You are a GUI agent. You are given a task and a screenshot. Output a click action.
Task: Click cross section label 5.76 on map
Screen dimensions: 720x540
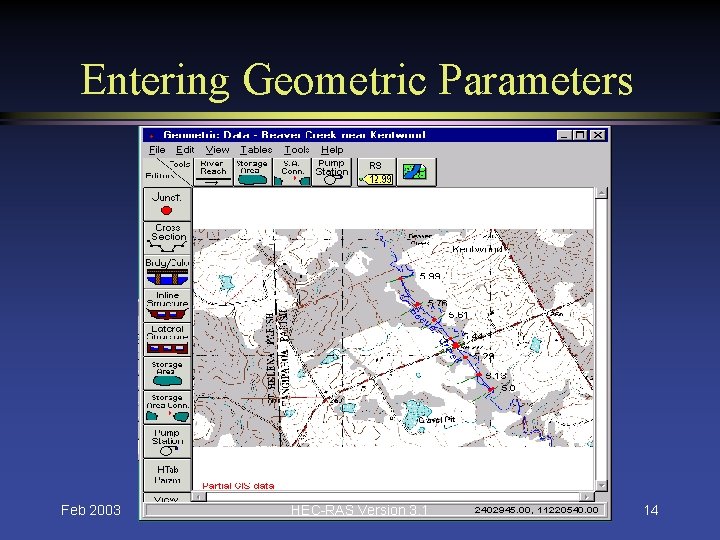click(437, 303)
